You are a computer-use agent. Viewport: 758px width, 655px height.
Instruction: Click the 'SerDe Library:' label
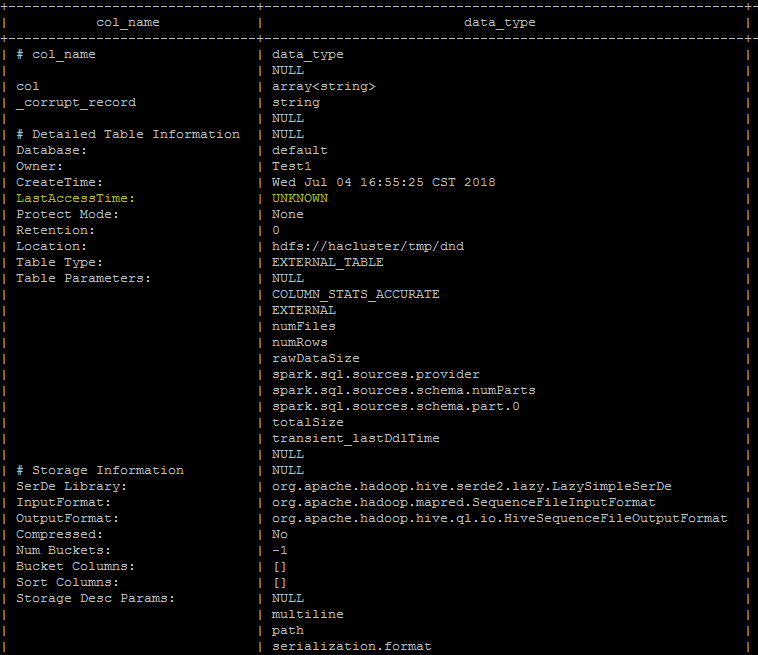[x=72, y=486]
